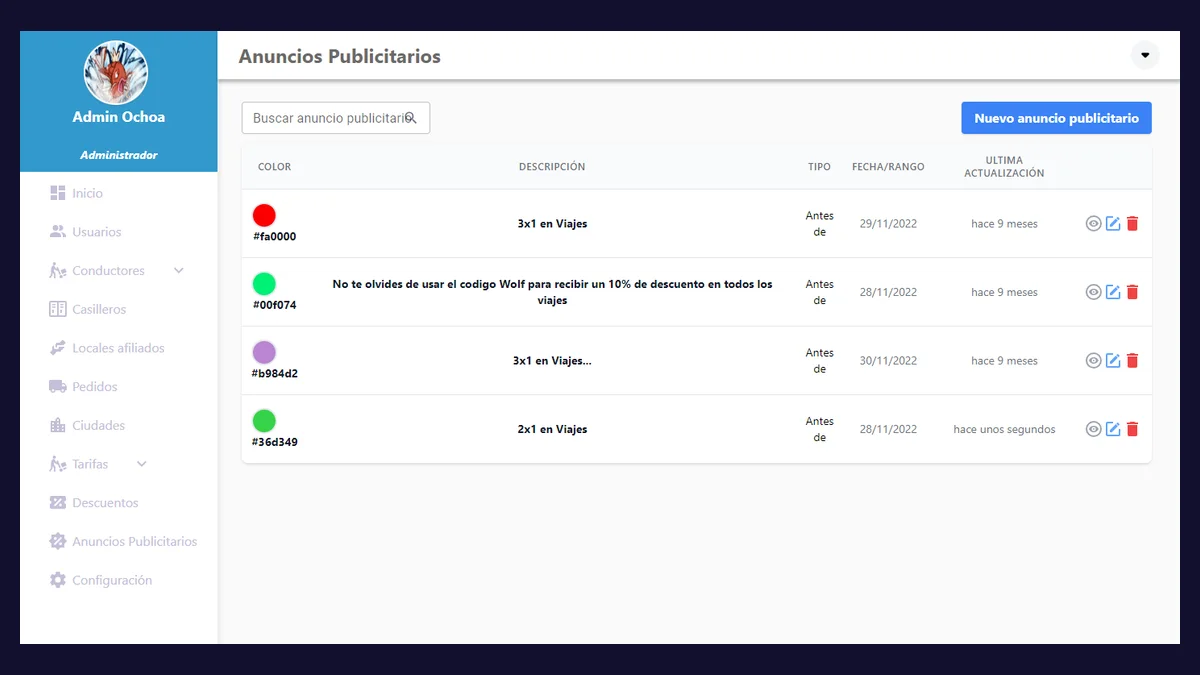Open Locales afiliados section
1200x675 pixels.
[118, 348]
